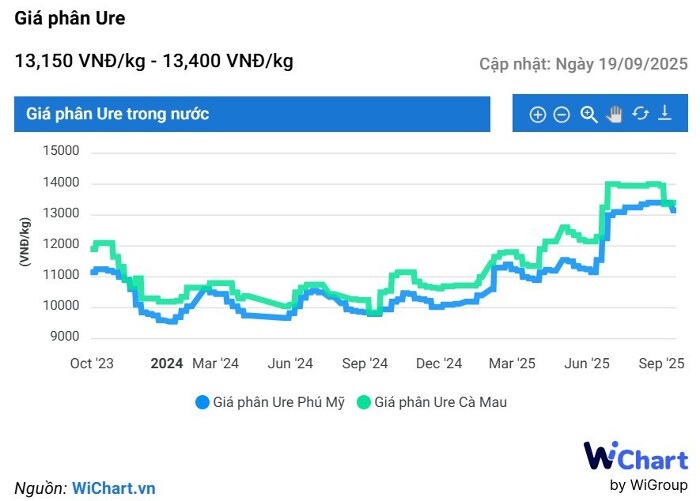The height and width of the screenshot is (501, 700).
Task: Click the 2024 x-axis year label
Action: point(166,364)
